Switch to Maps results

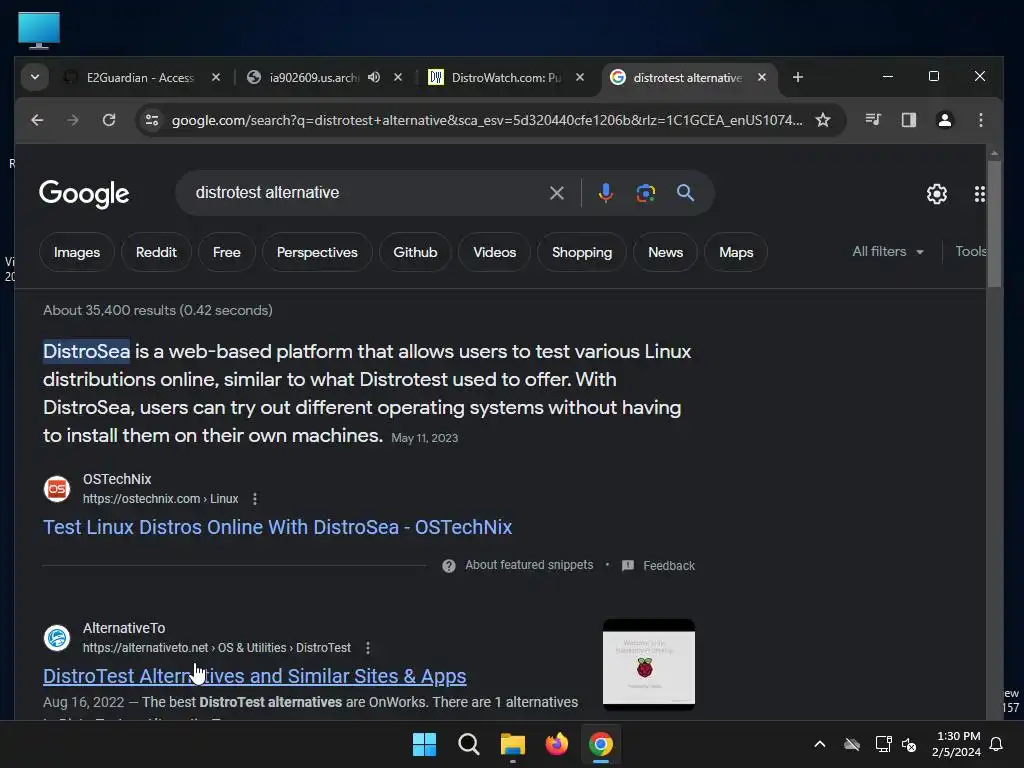(736, 252)
